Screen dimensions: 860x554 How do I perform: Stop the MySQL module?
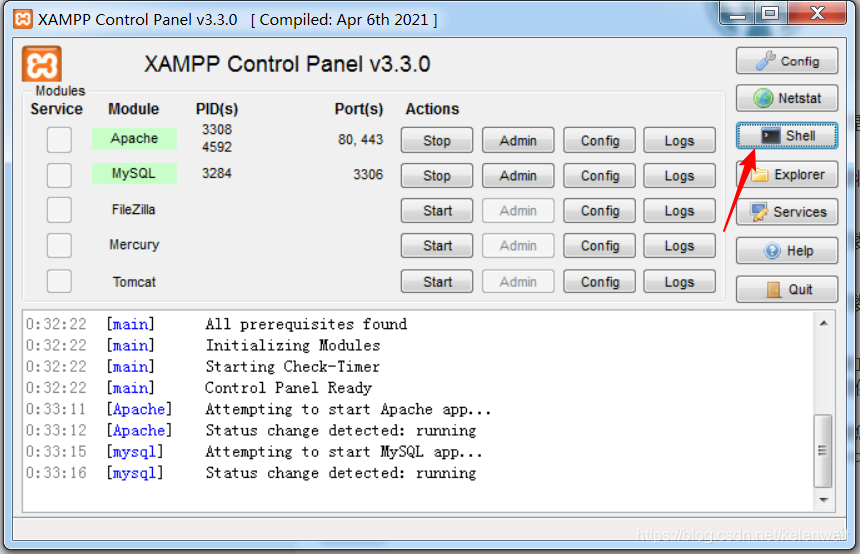(x=437, y=176)
